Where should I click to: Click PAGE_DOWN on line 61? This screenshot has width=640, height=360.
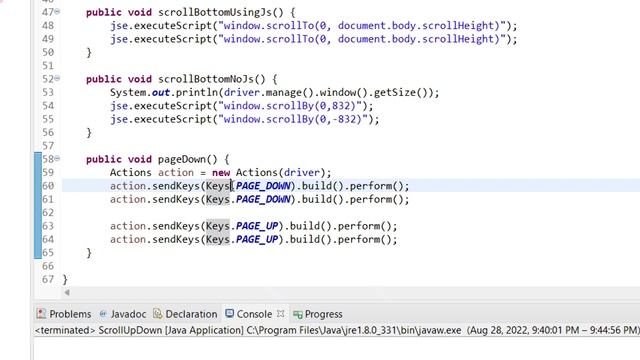click(263, 199)
